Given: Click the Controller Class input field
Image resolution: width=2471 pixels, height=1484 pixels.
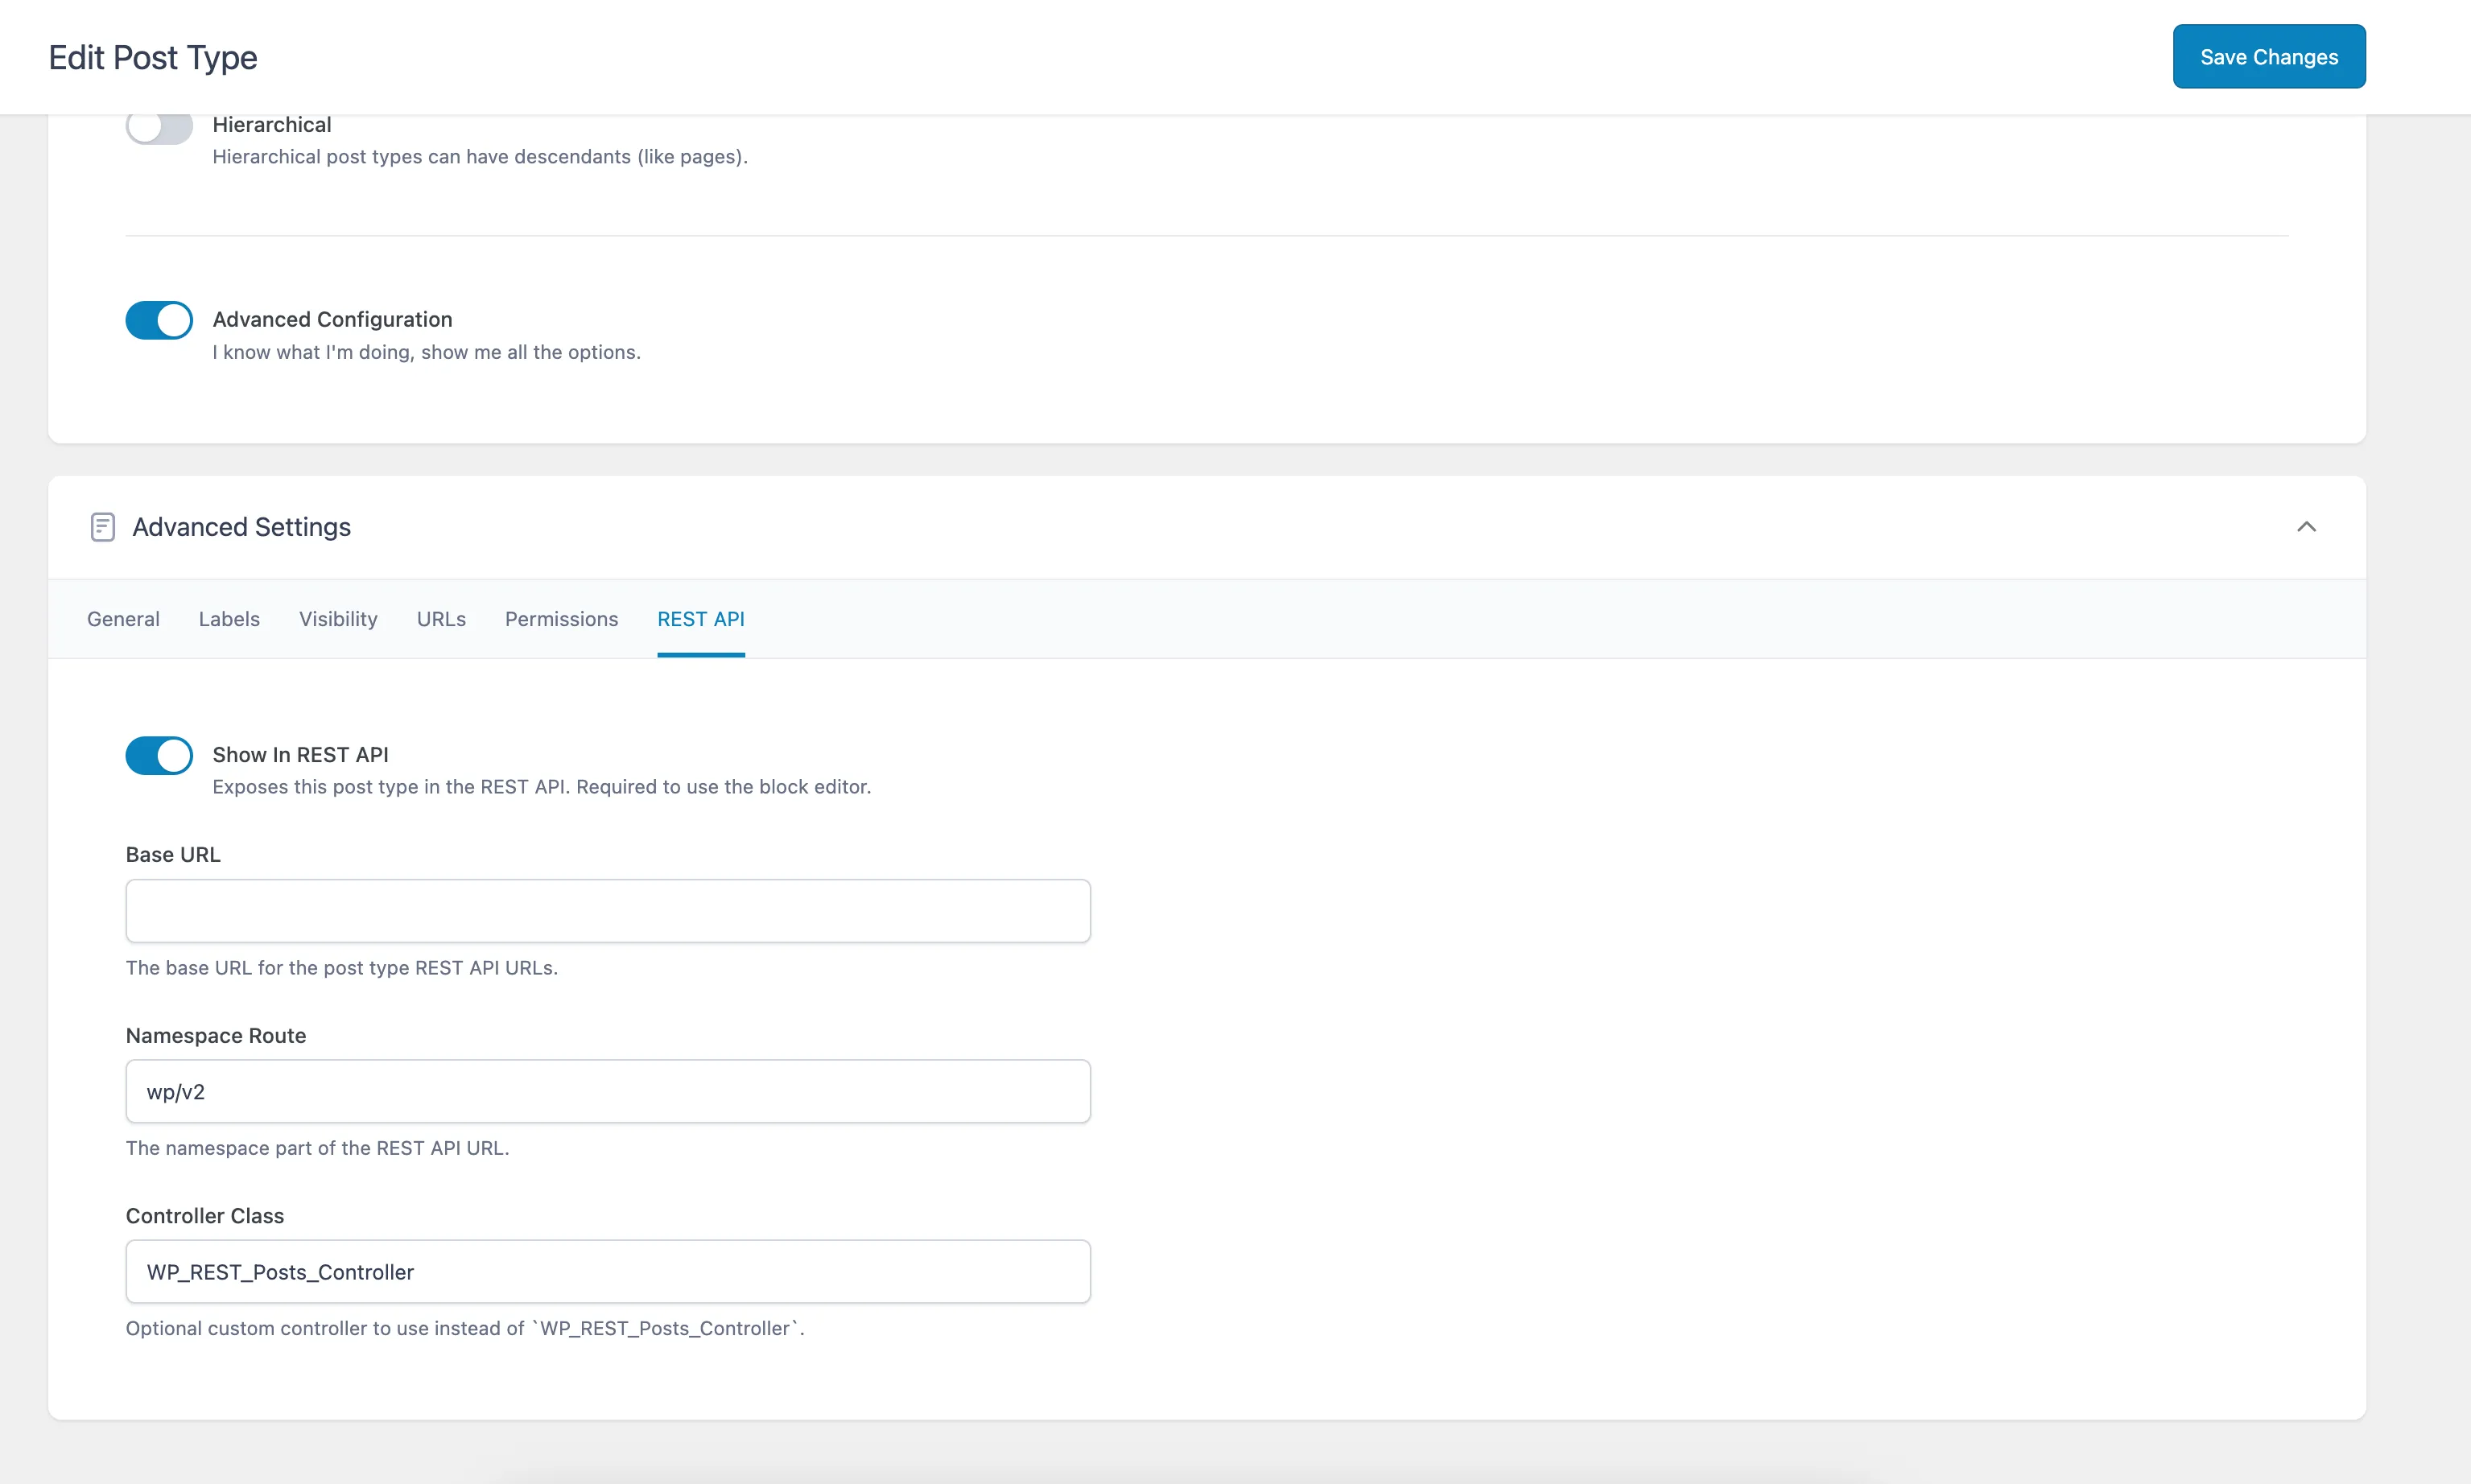Looking at the screenshot, I should point(607,1271).
